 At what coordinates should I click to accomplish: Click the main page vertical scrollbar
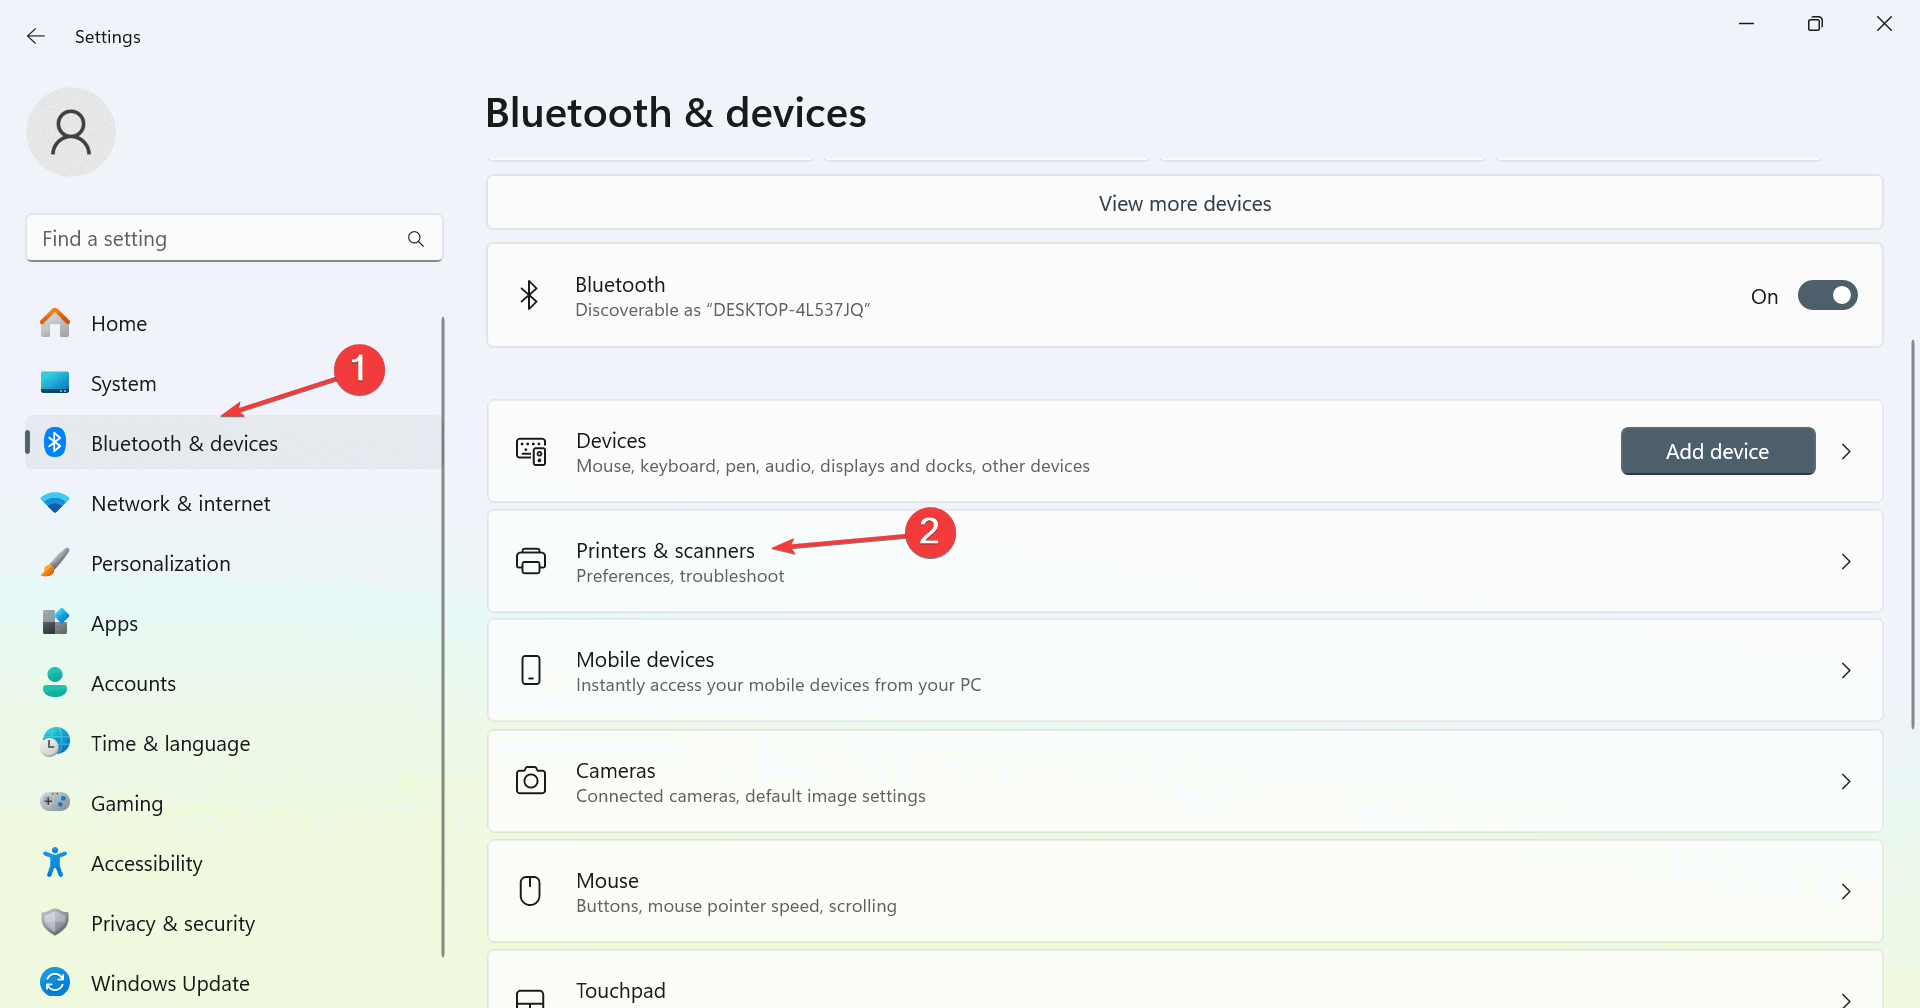[x=1912, y=534]
